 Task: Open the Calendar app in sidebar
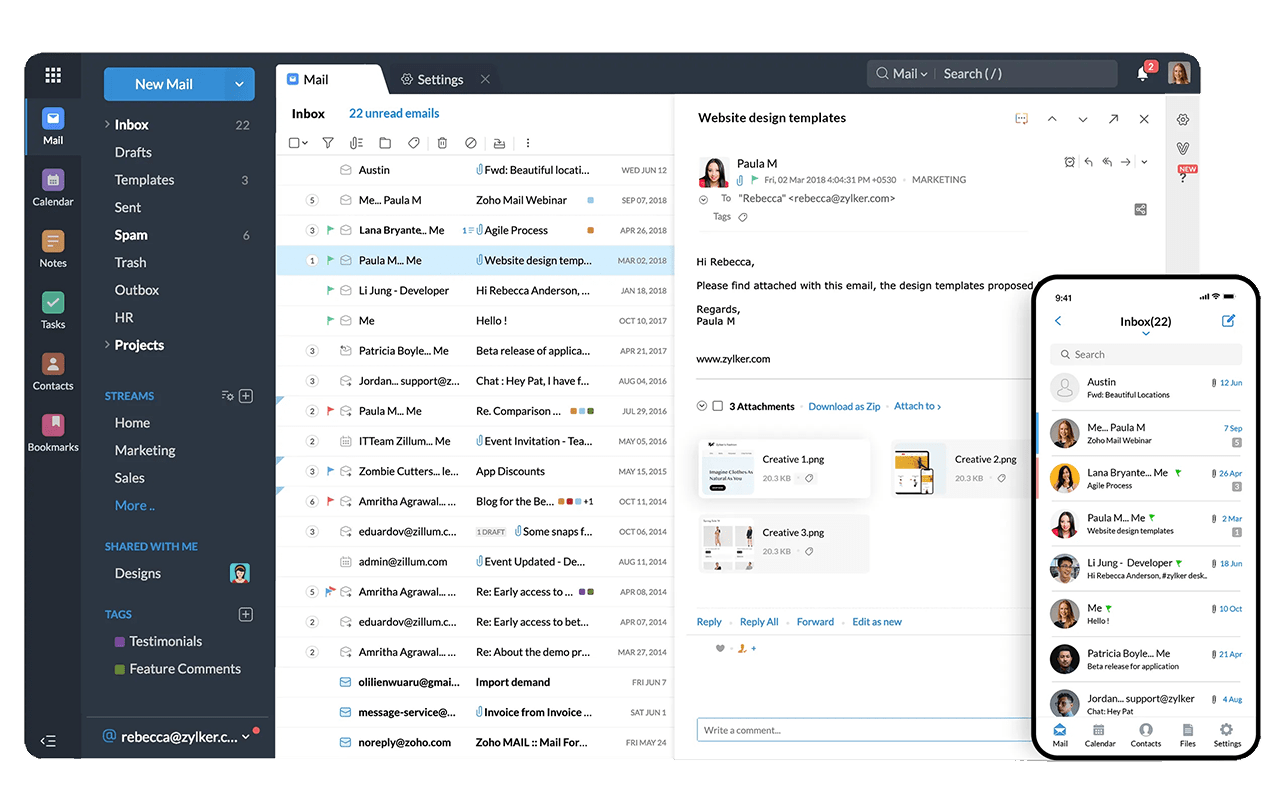pos(53,187)
